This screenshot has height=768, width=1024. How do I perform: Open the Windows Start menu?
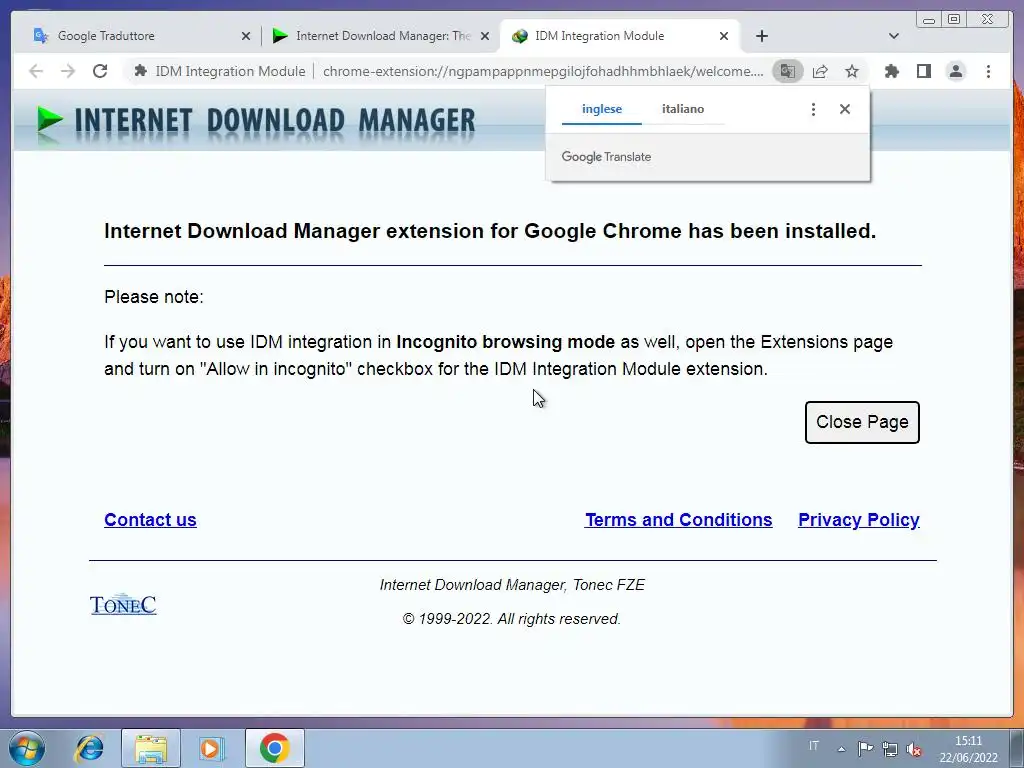coord(27,748)
